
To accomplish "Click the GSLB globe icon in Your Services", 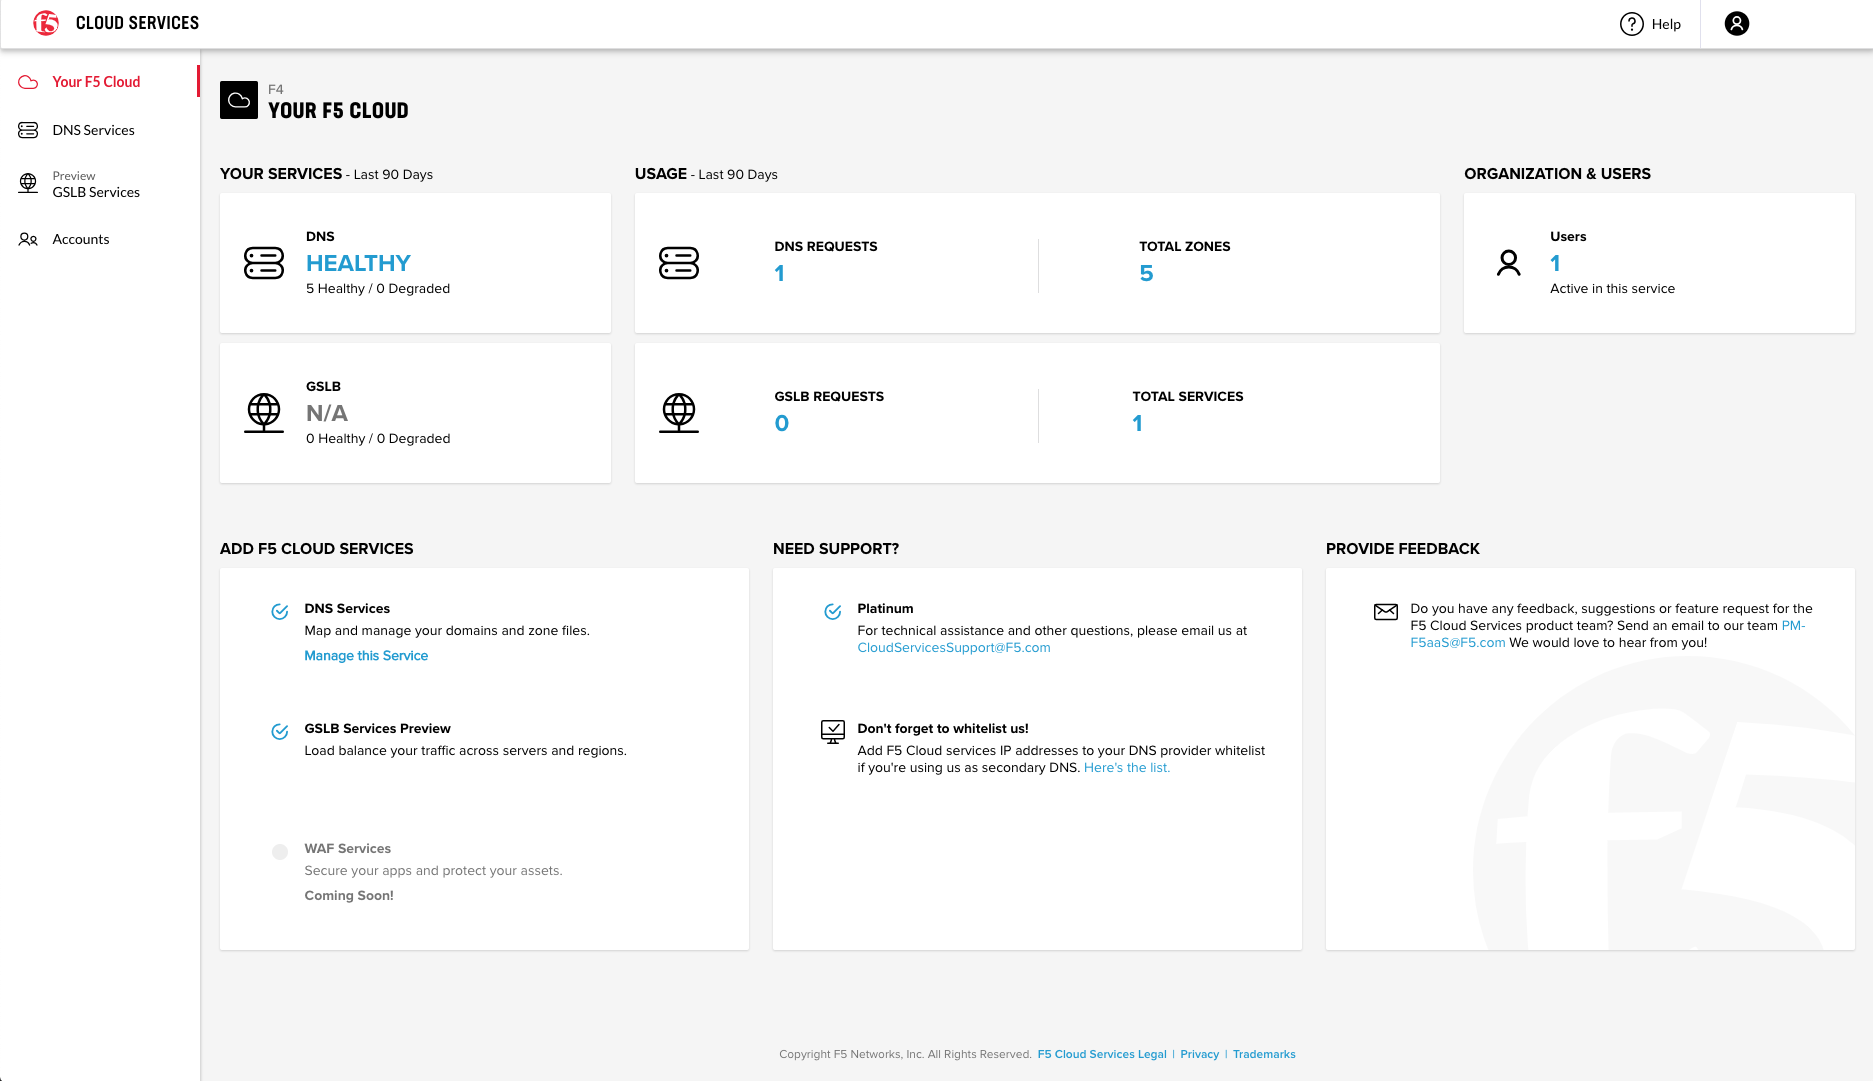I will pyautogui.click(x=264, y=412).
